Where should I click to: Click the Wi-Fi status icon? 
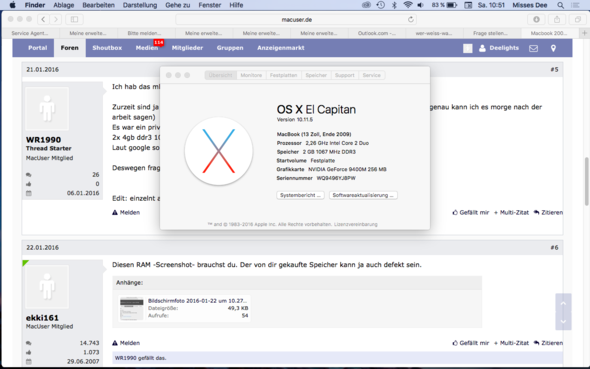(408, 5)
